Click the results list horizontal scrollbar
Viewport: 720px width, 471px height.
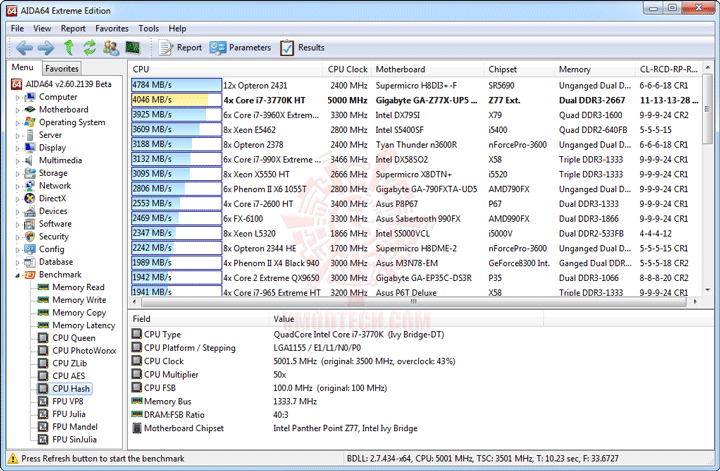click(415, 302)
